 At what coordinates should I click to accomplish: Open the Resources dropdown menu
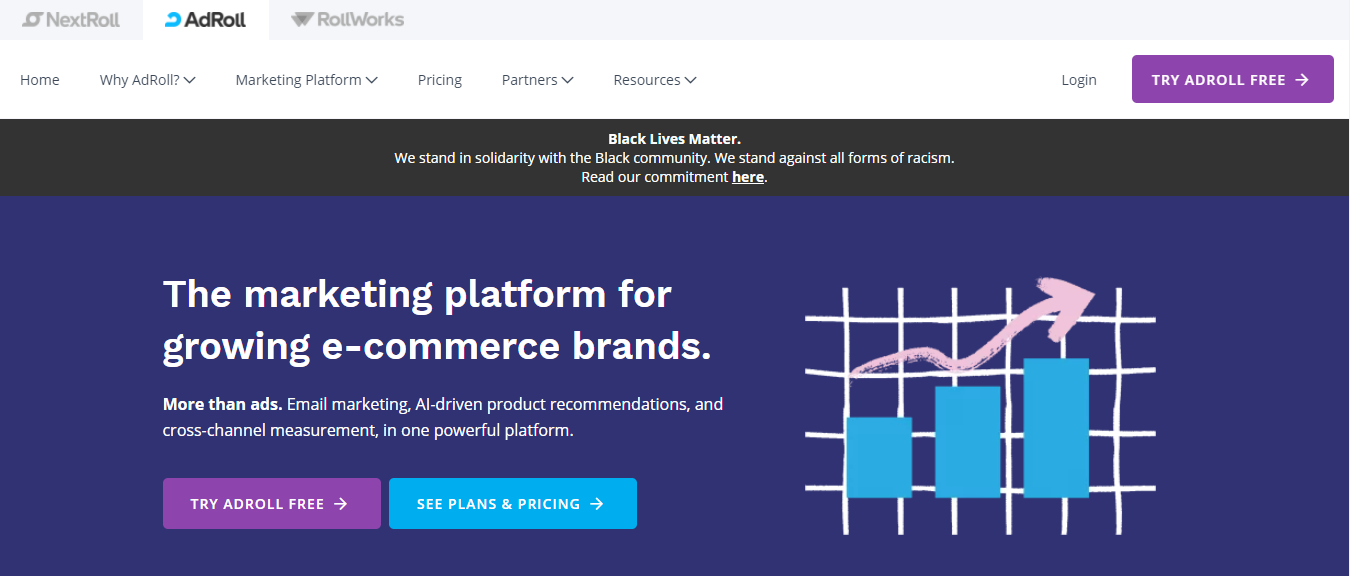(x=655, y=80)
